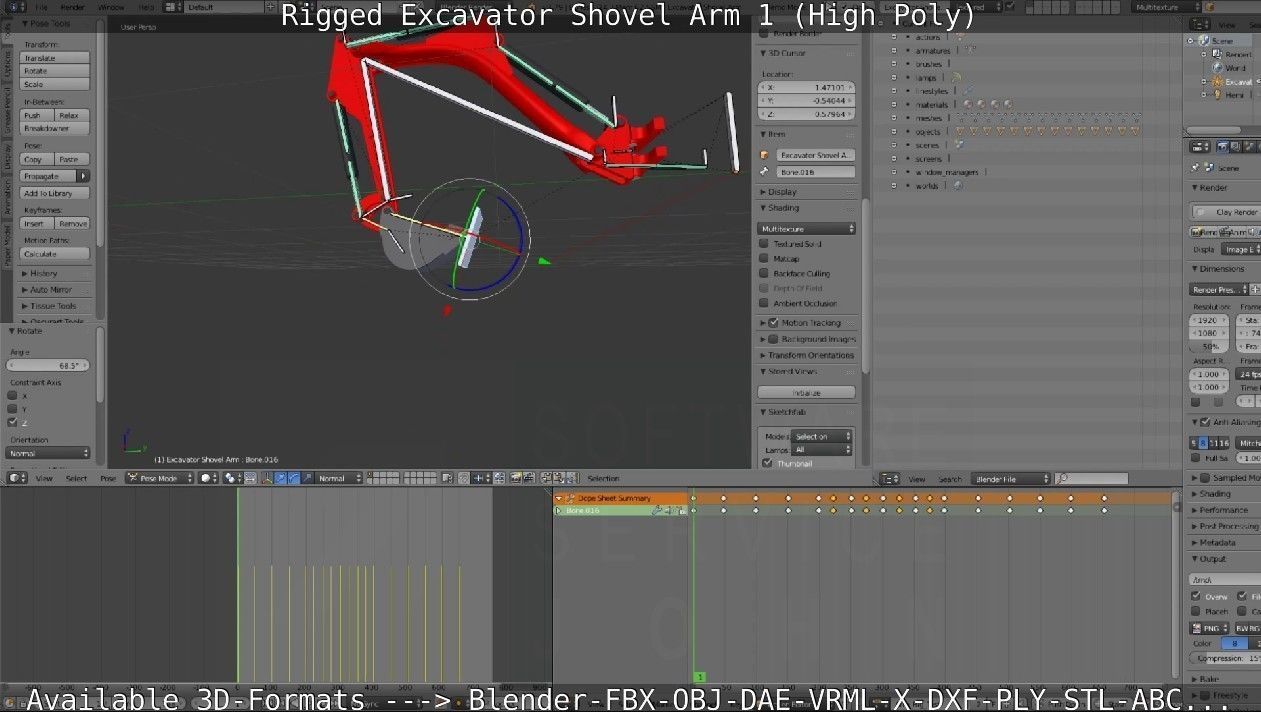Click the Hemi lamp item in outliner

click(x=1235, y=95)
